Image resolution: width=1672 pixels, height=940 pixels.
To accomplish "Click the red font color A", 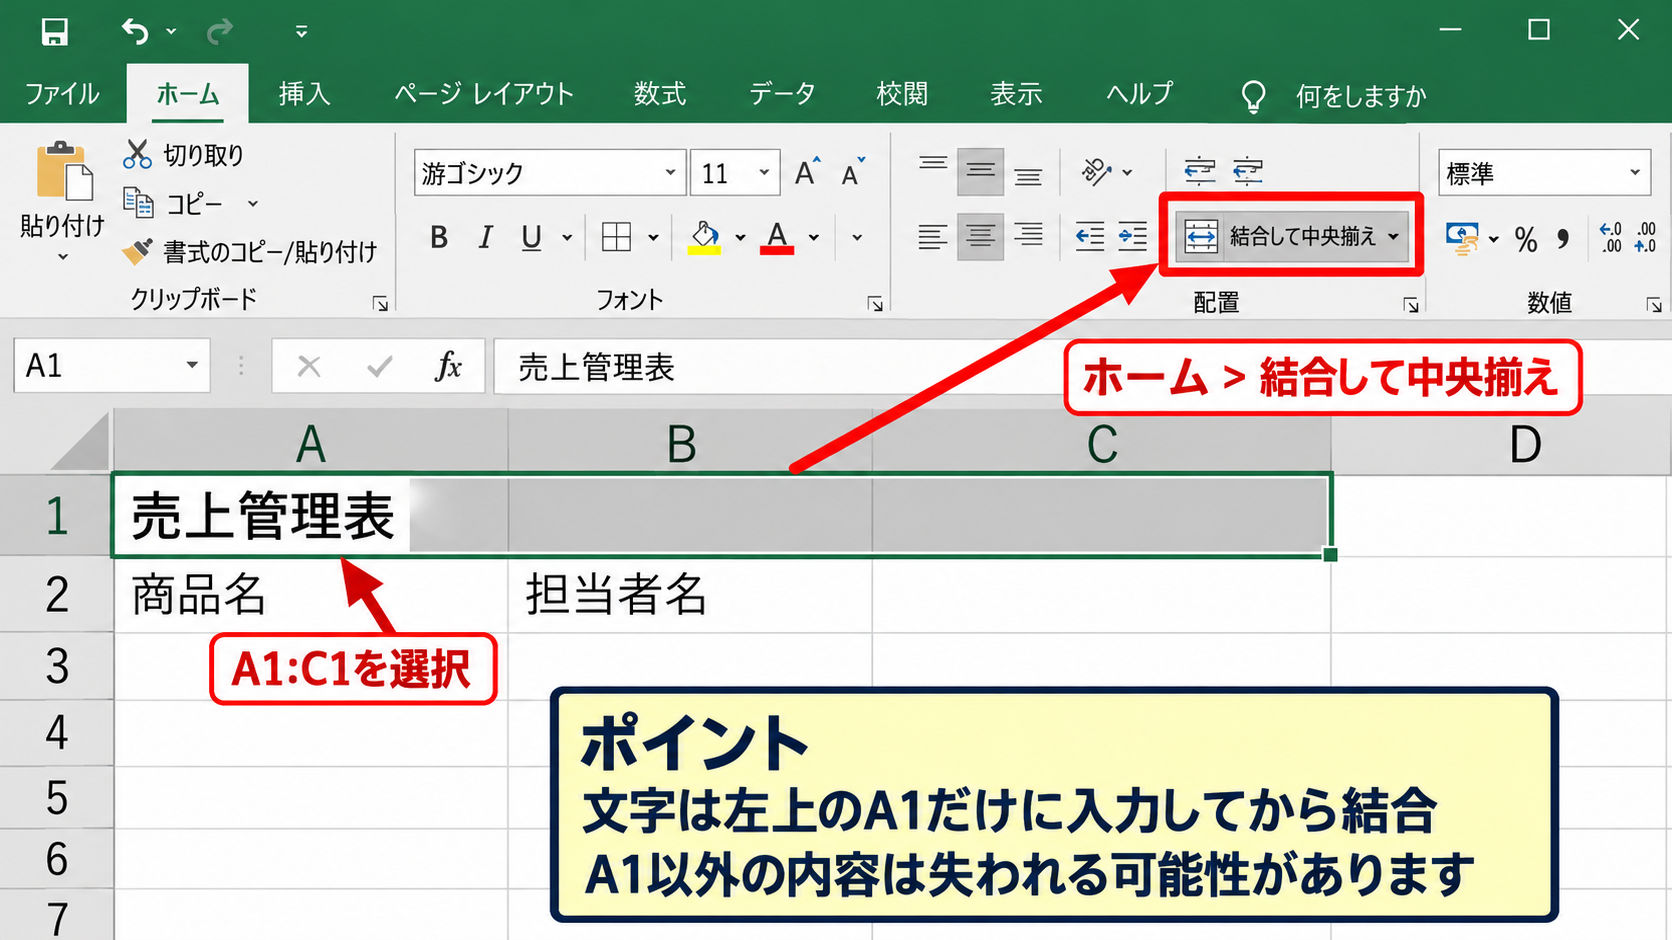I will point(777,237).
